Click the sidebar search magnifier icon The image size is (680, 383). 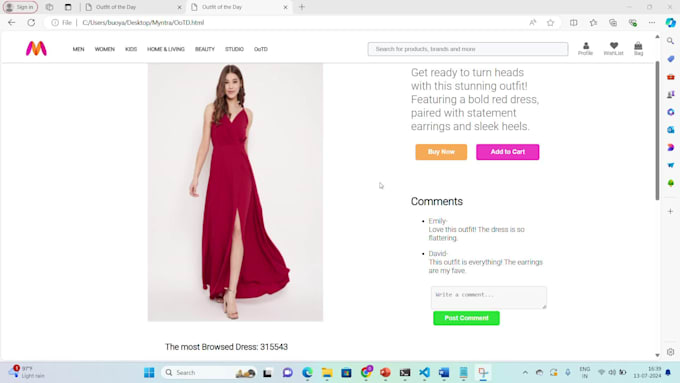tap(670, 41)
